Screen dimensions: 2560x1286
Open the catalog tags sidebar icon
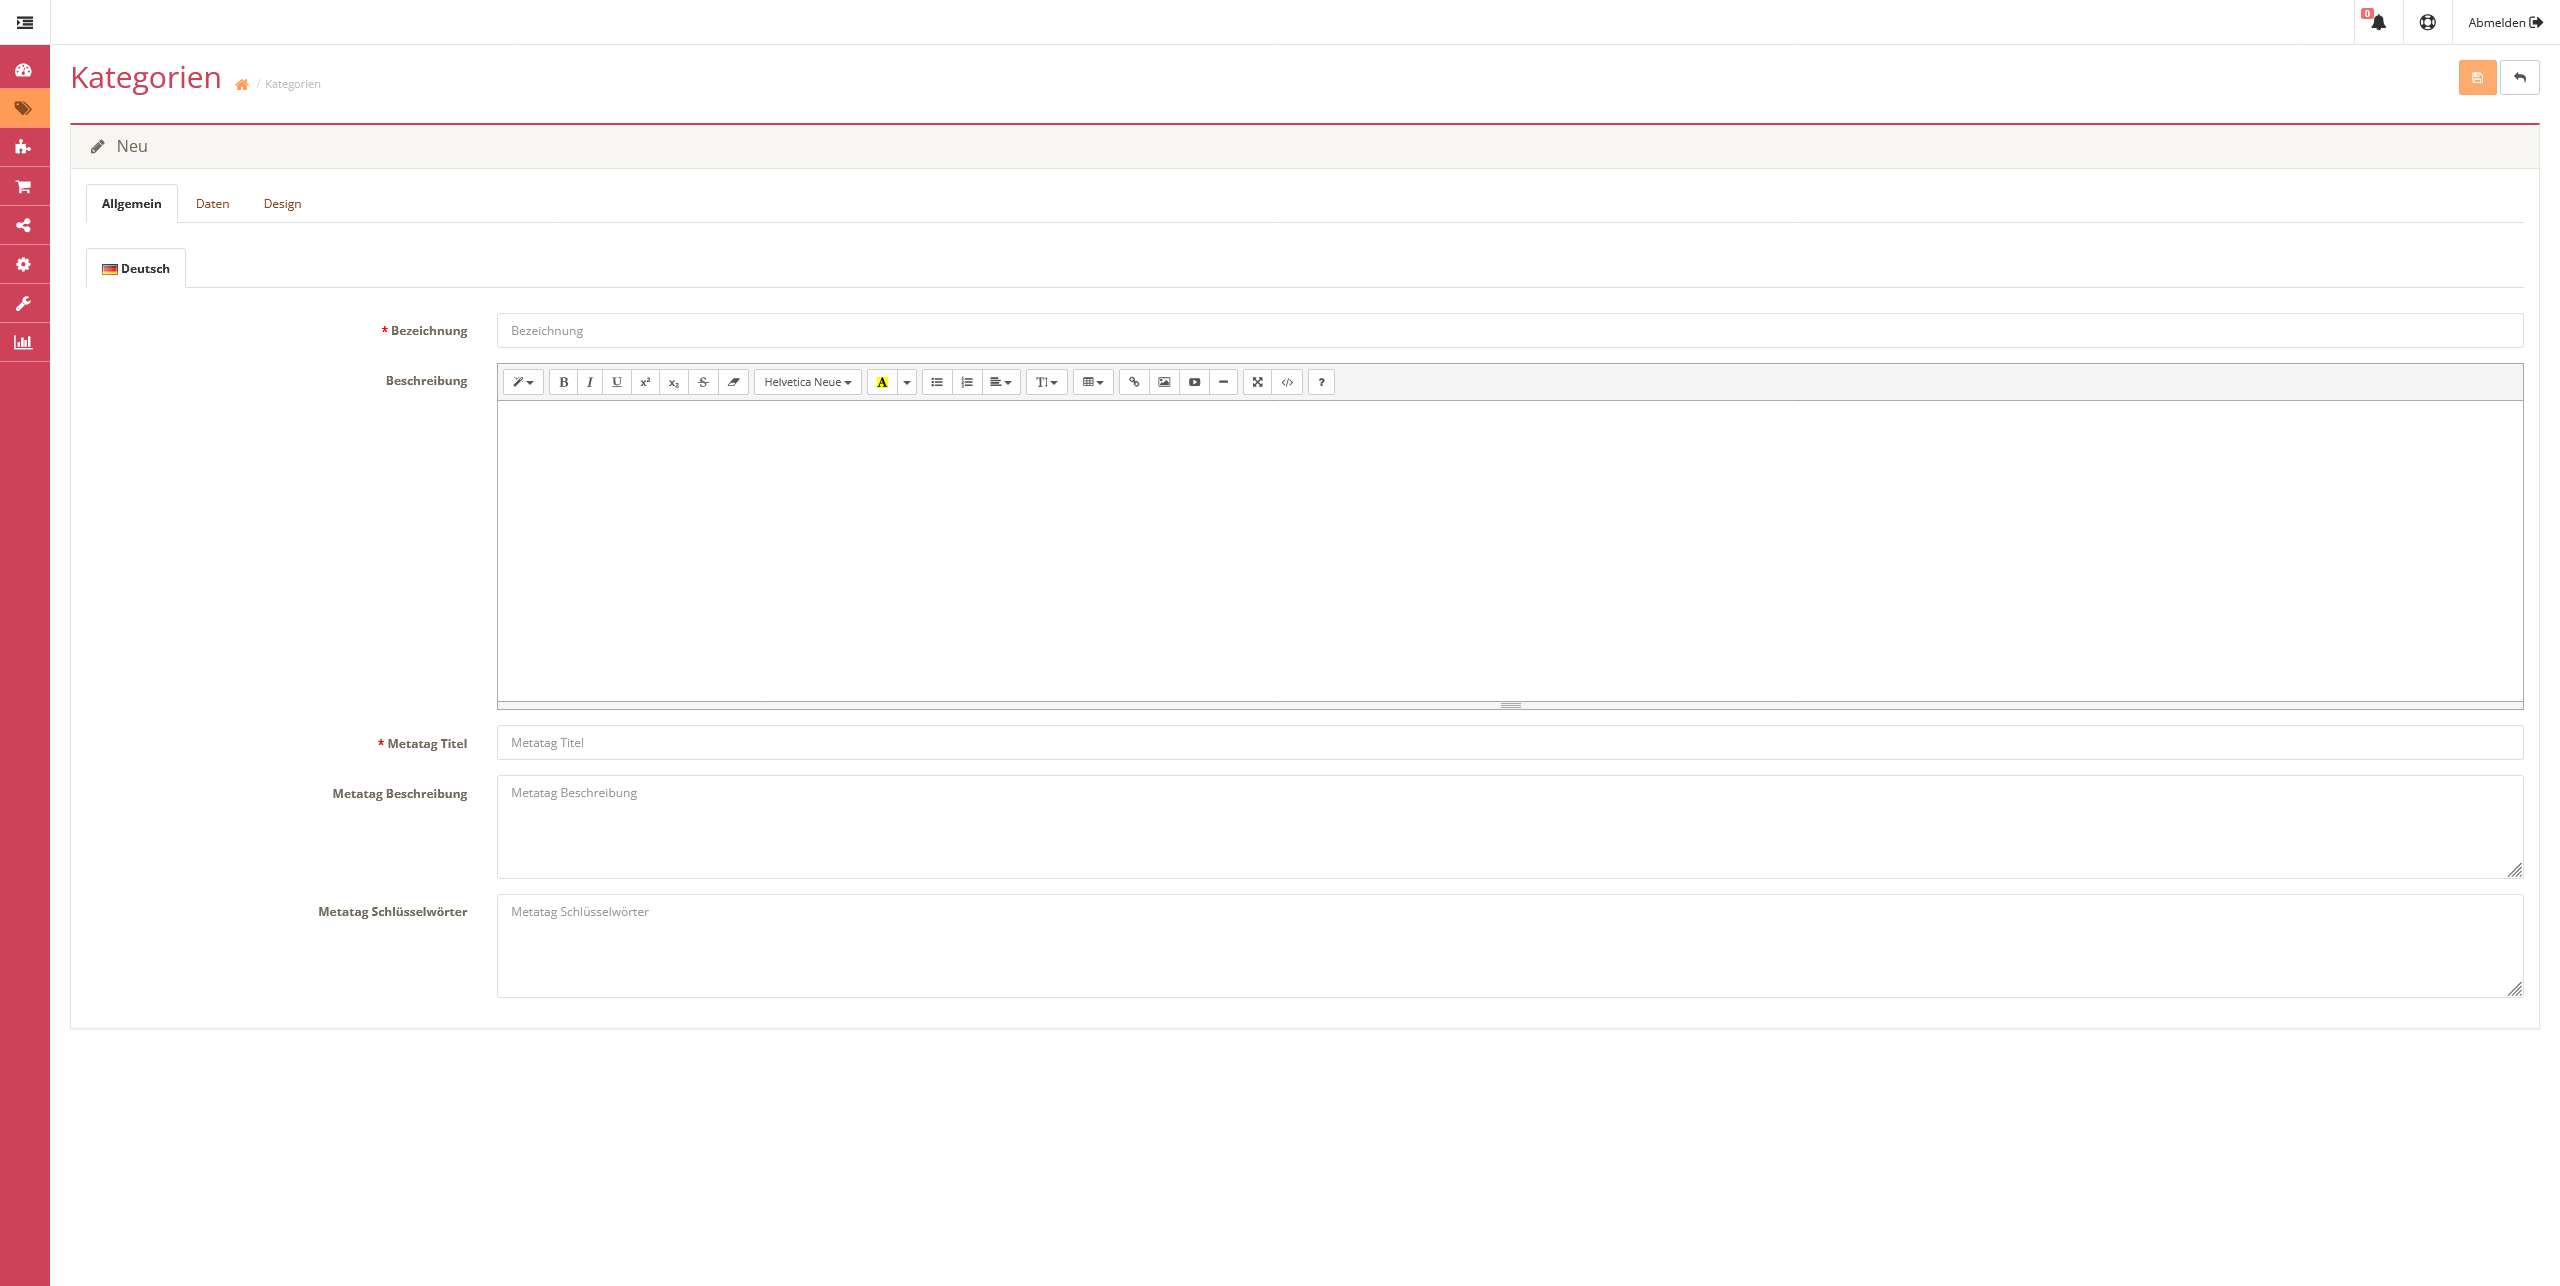coord(24,108)
